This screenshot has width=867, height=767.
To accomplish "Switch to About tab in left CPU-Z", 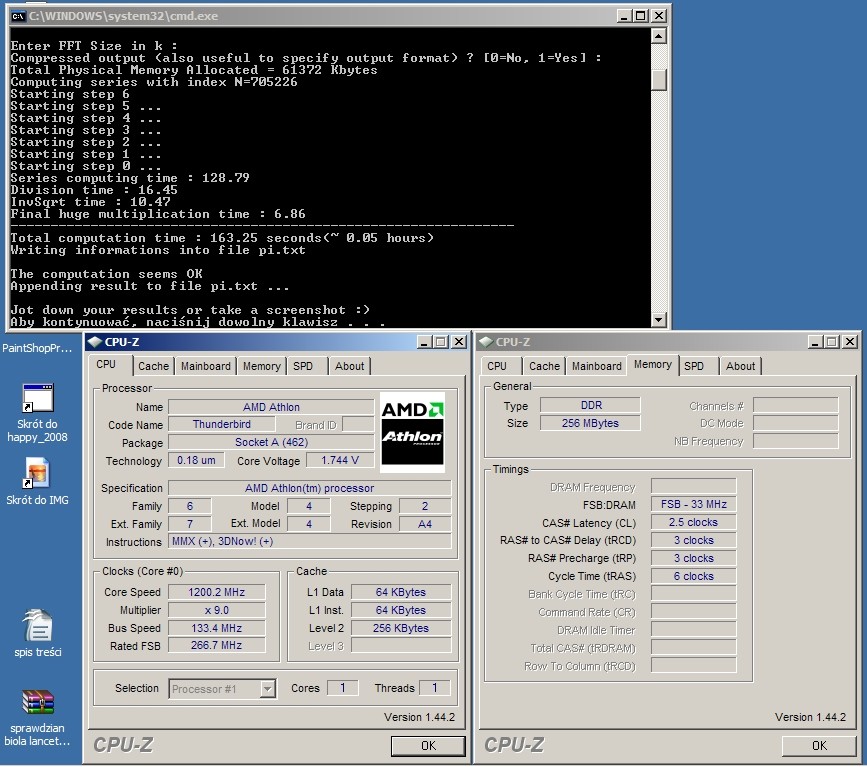I will (349, 366).
